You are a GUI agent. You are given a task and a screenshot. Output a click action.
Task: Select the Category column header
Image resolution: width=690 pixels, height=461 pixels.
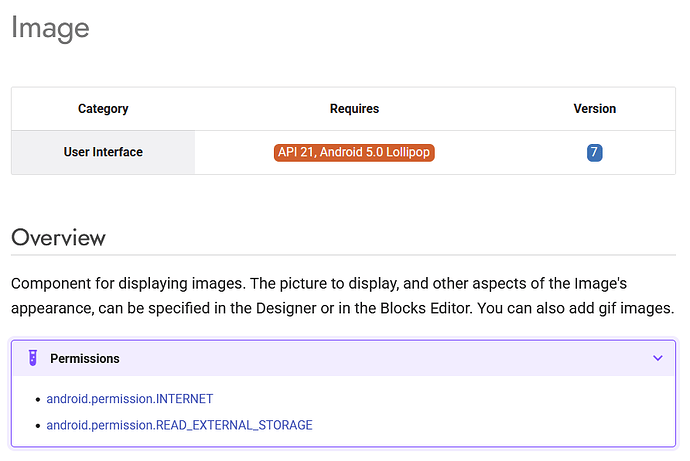click(x=103, y=109)
